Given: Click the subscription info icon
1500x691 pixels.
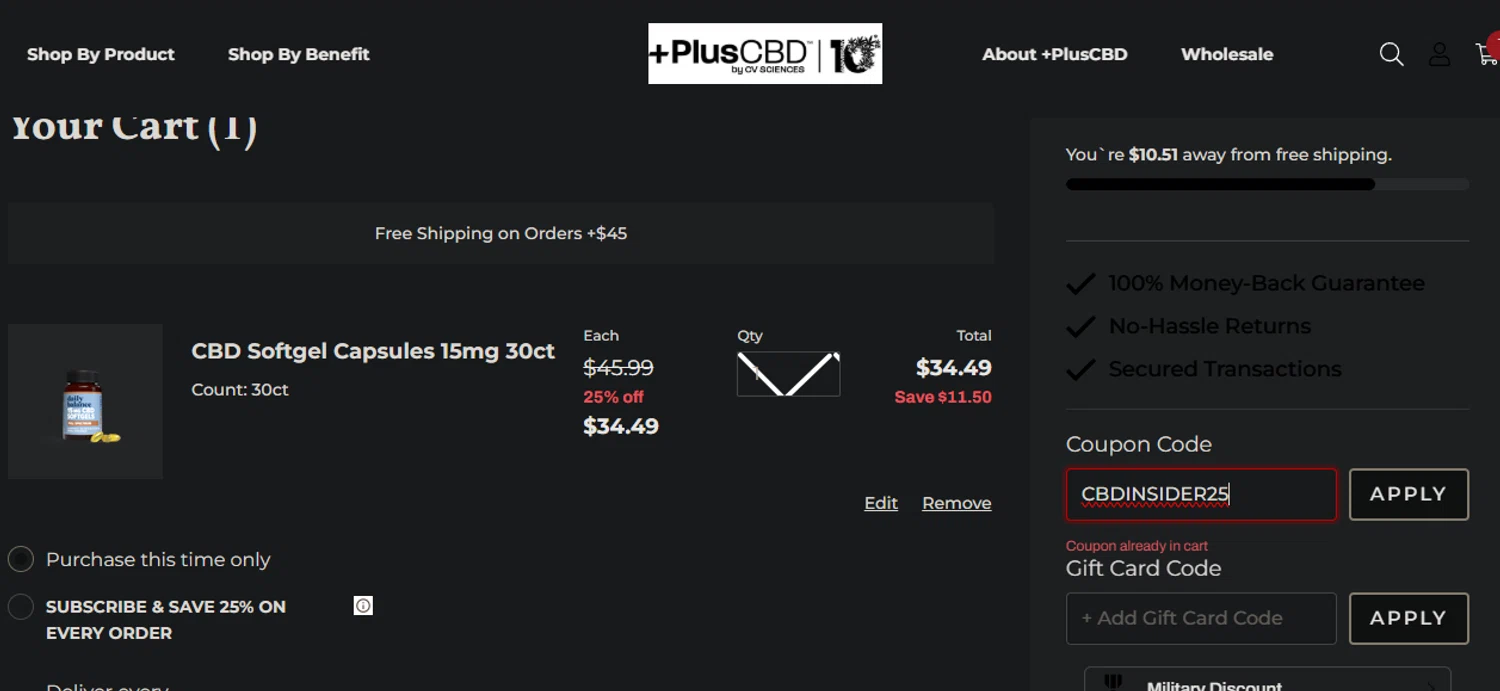Looking at the screenshot, I should pos(363,606).
